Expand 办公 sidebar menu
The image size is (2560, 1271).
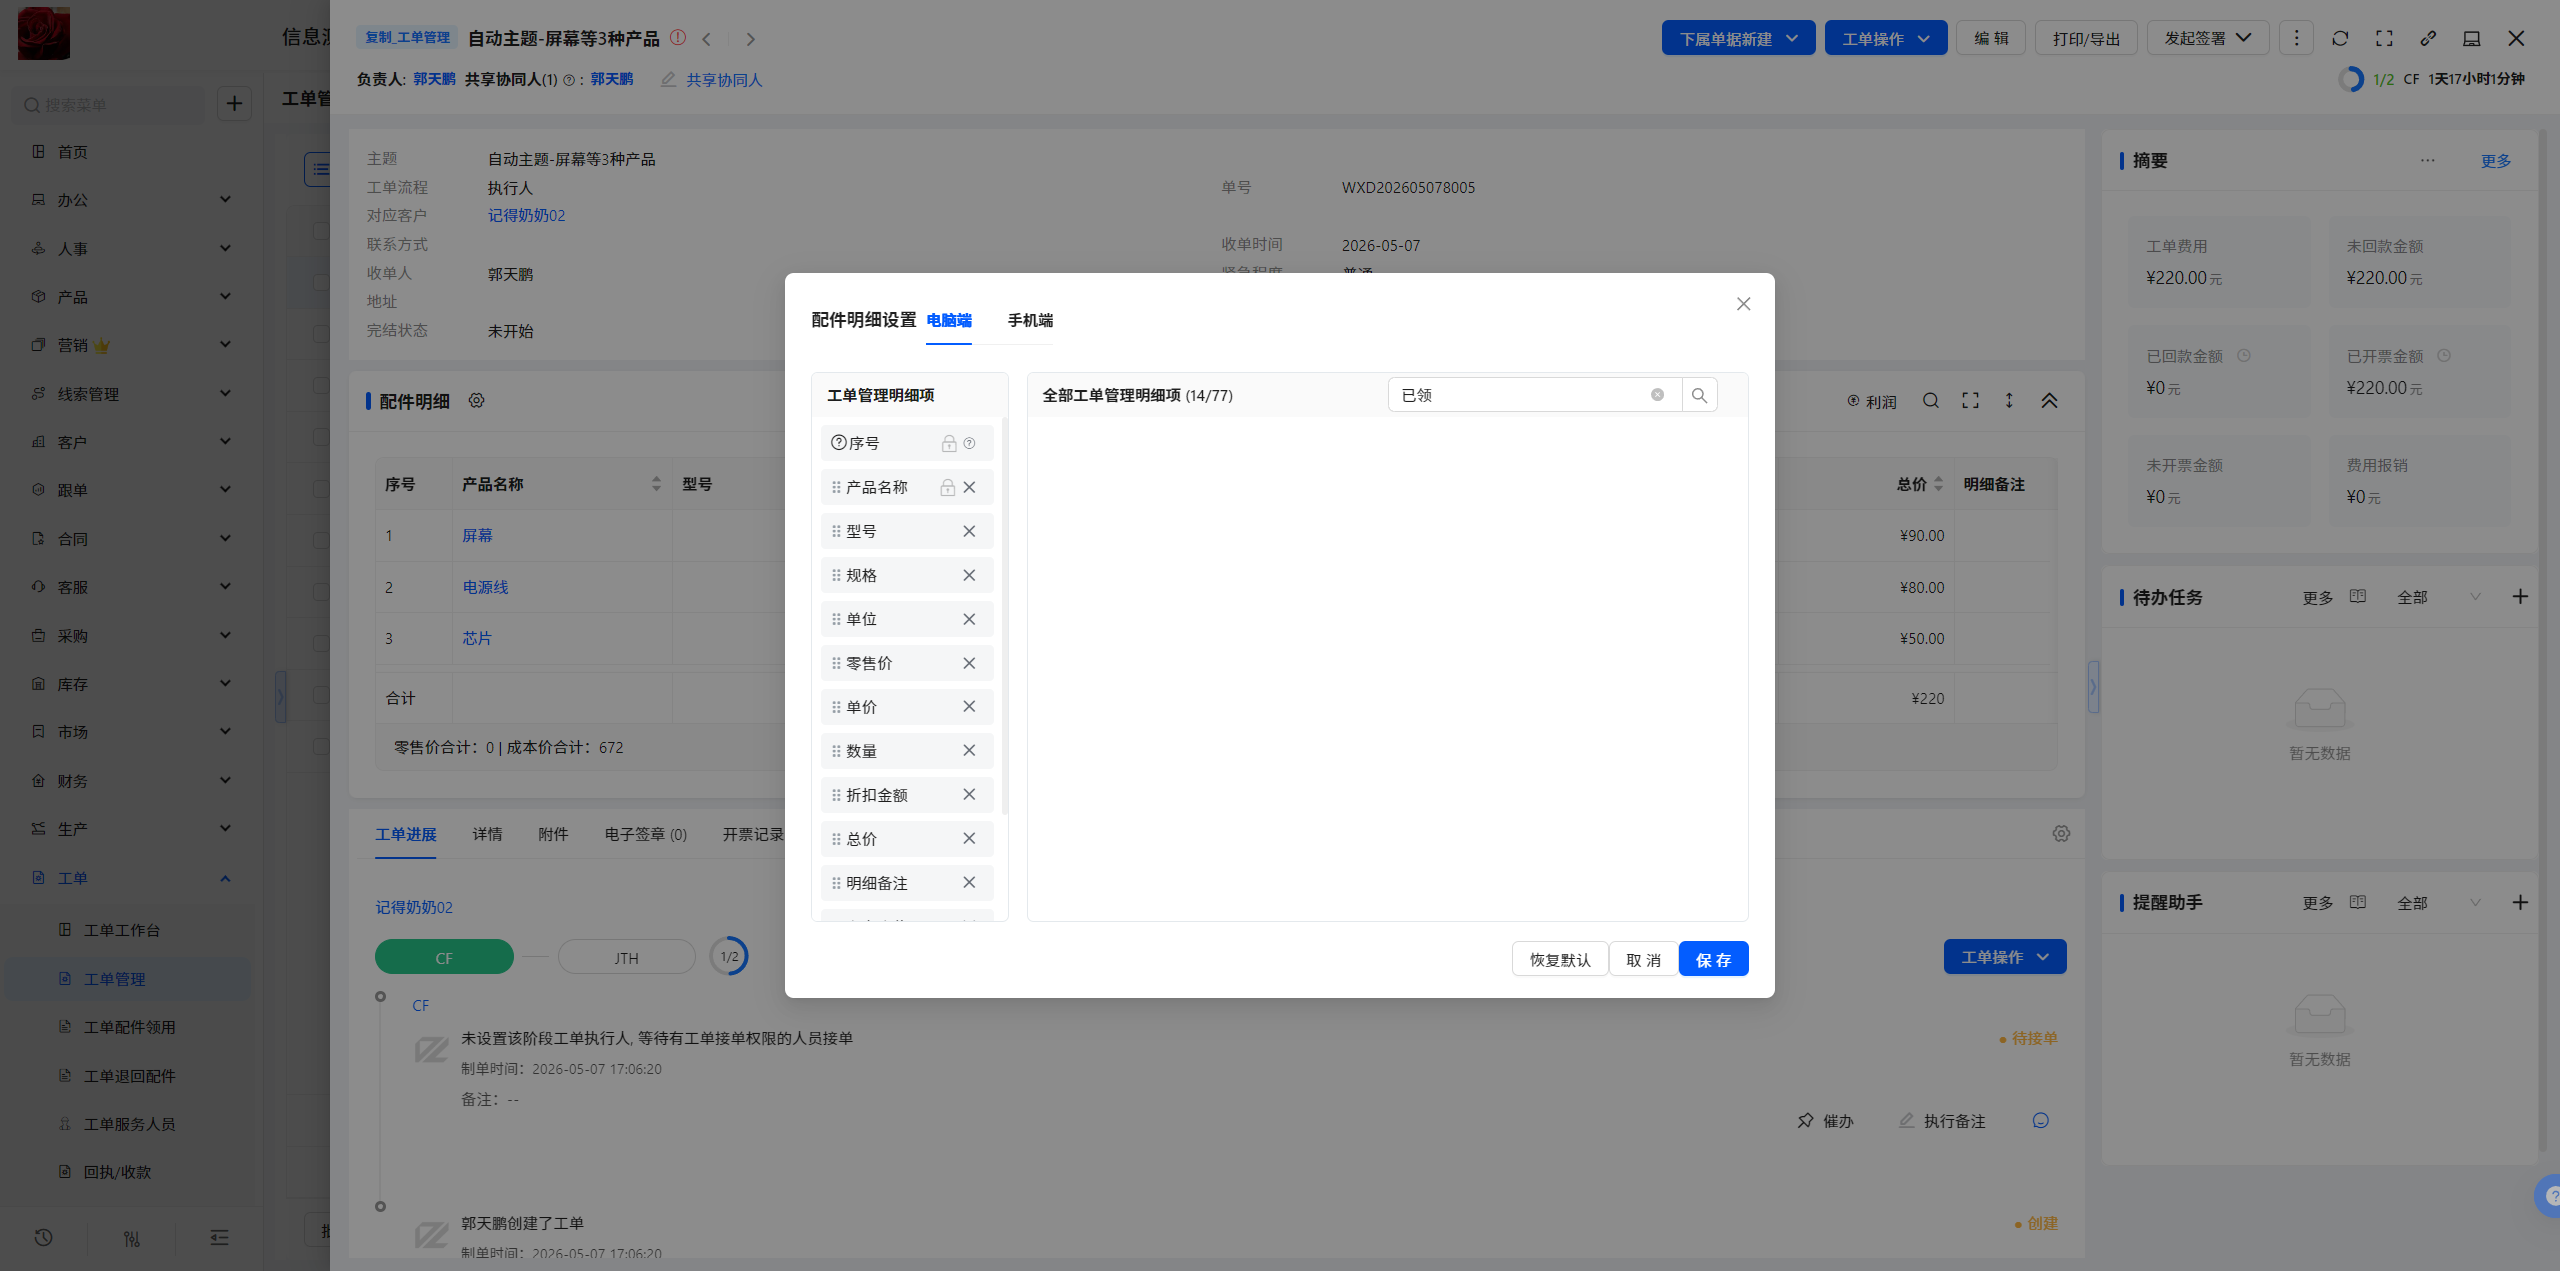pos(130,200)
